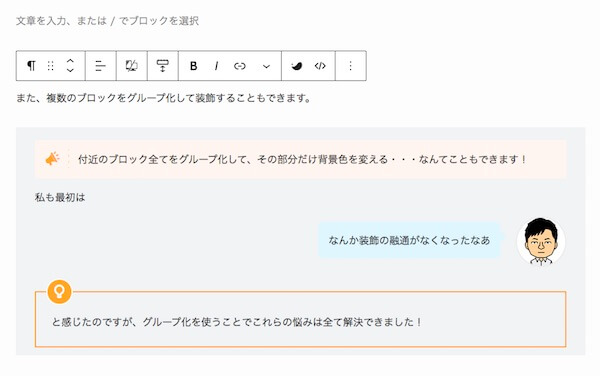The height and width of the screenshot is (376, 600).
Task: Open the block margin spacing control
Action: point(163,66)
